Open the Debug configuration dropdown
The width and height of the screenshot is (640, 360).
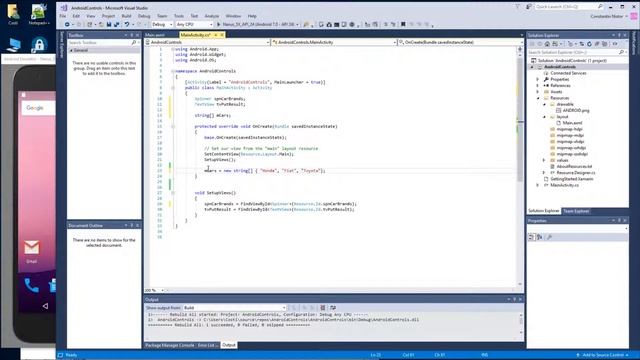pyautogui.click(x=162, y=24)
